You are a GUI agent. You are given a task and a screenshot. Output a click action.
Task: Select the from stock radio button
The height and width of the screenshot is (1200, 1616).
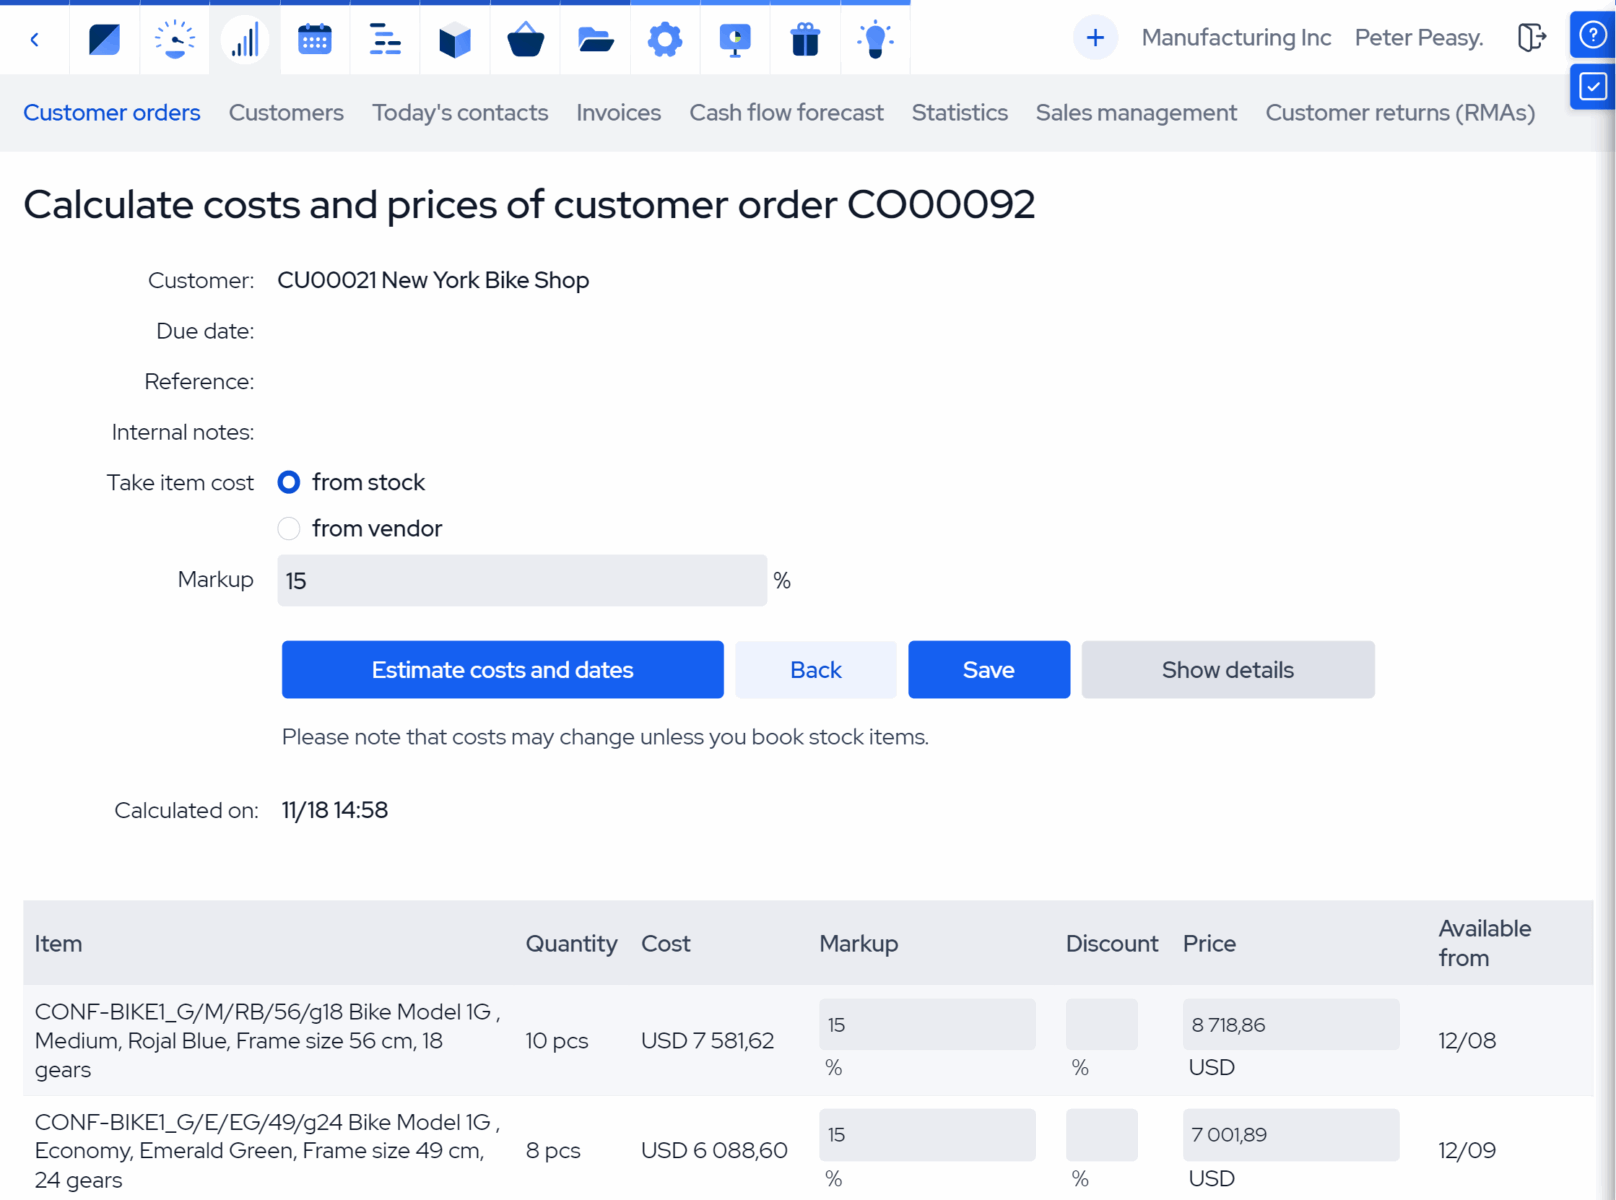[x=288, y=482]
